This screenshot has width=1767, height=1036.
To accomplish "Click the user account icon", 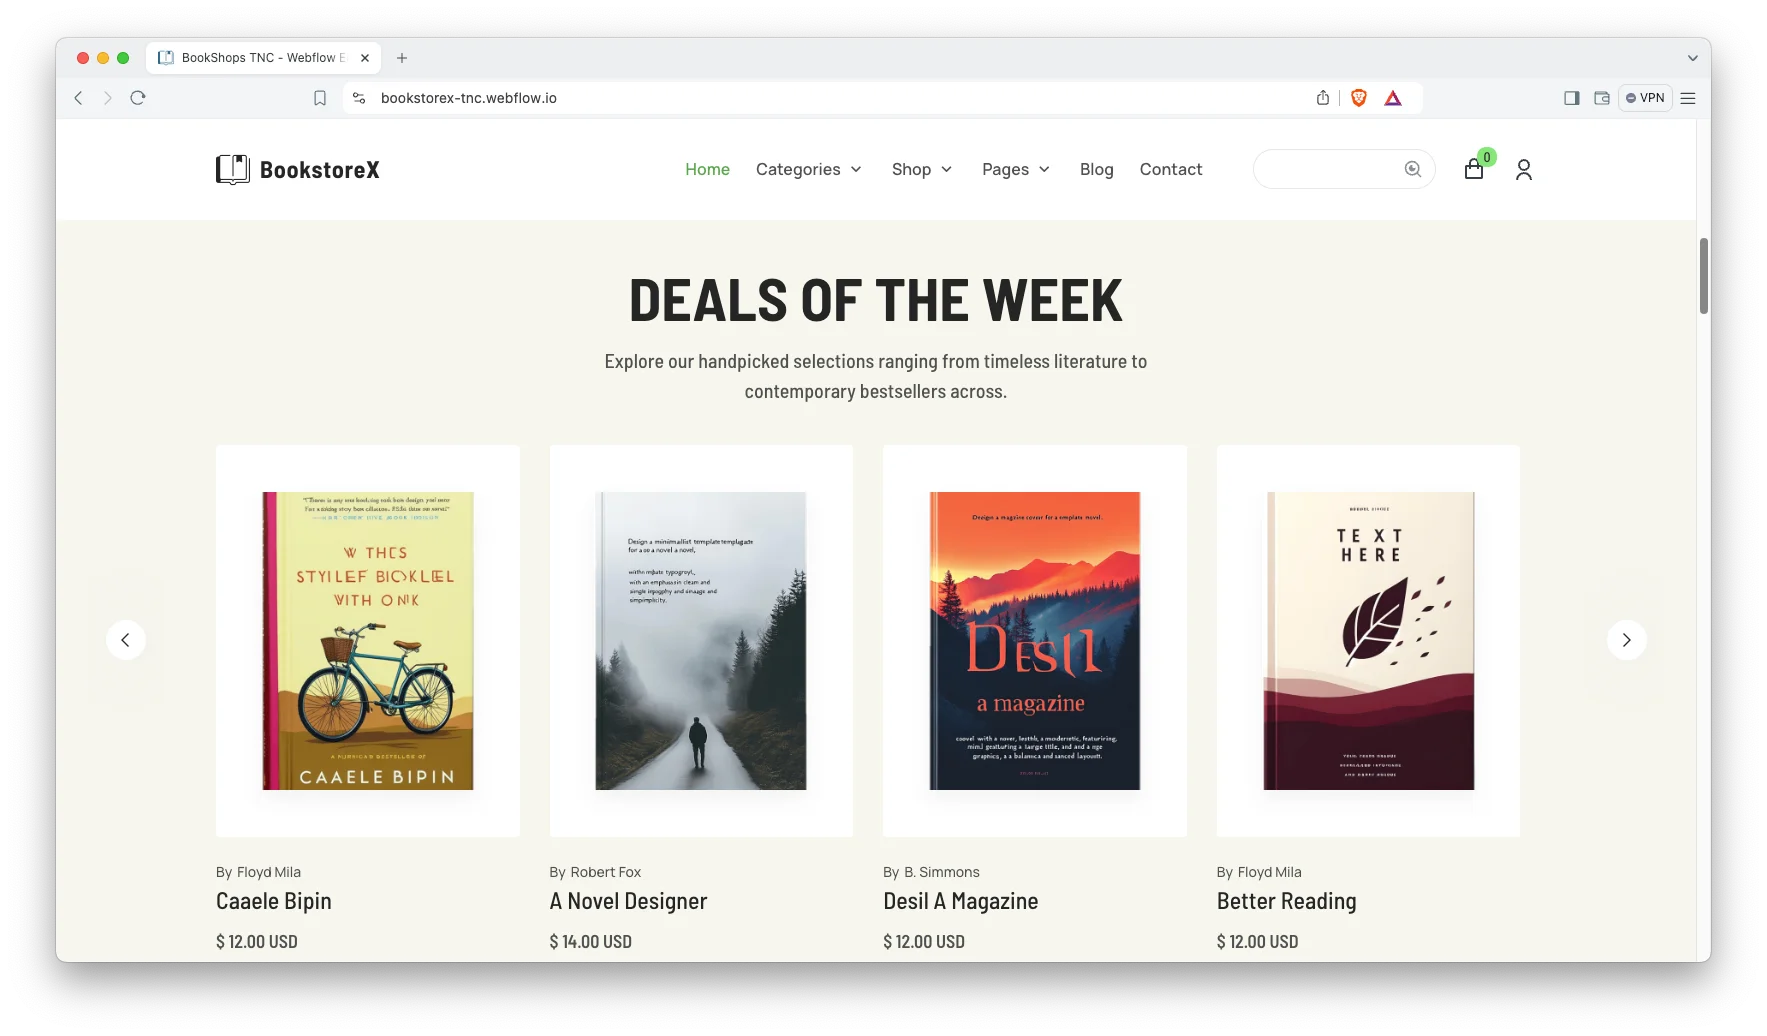I will click(1524, 170).
